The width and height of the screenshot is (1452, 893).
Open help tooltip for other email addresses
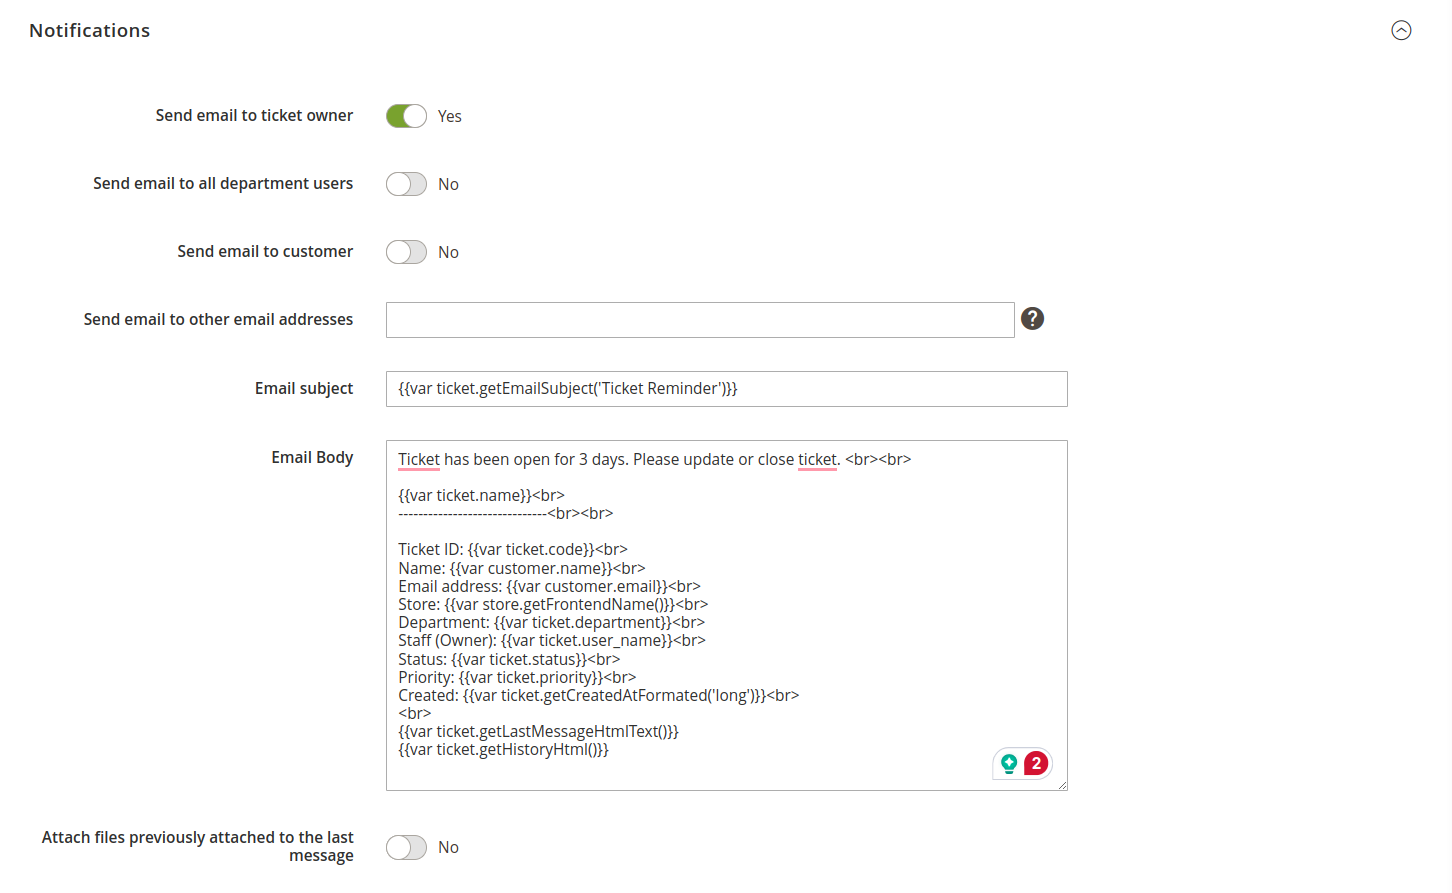[x=1032, y=319]
